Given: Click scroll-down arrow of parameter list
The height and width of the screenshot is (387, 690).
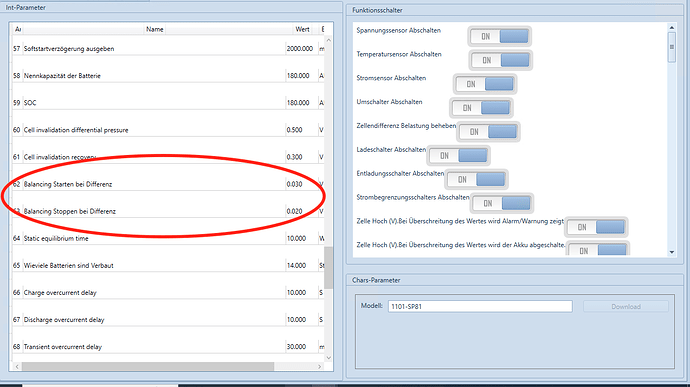Looking at the screenshot, I should pyautogui.click(x=328, y=358).
